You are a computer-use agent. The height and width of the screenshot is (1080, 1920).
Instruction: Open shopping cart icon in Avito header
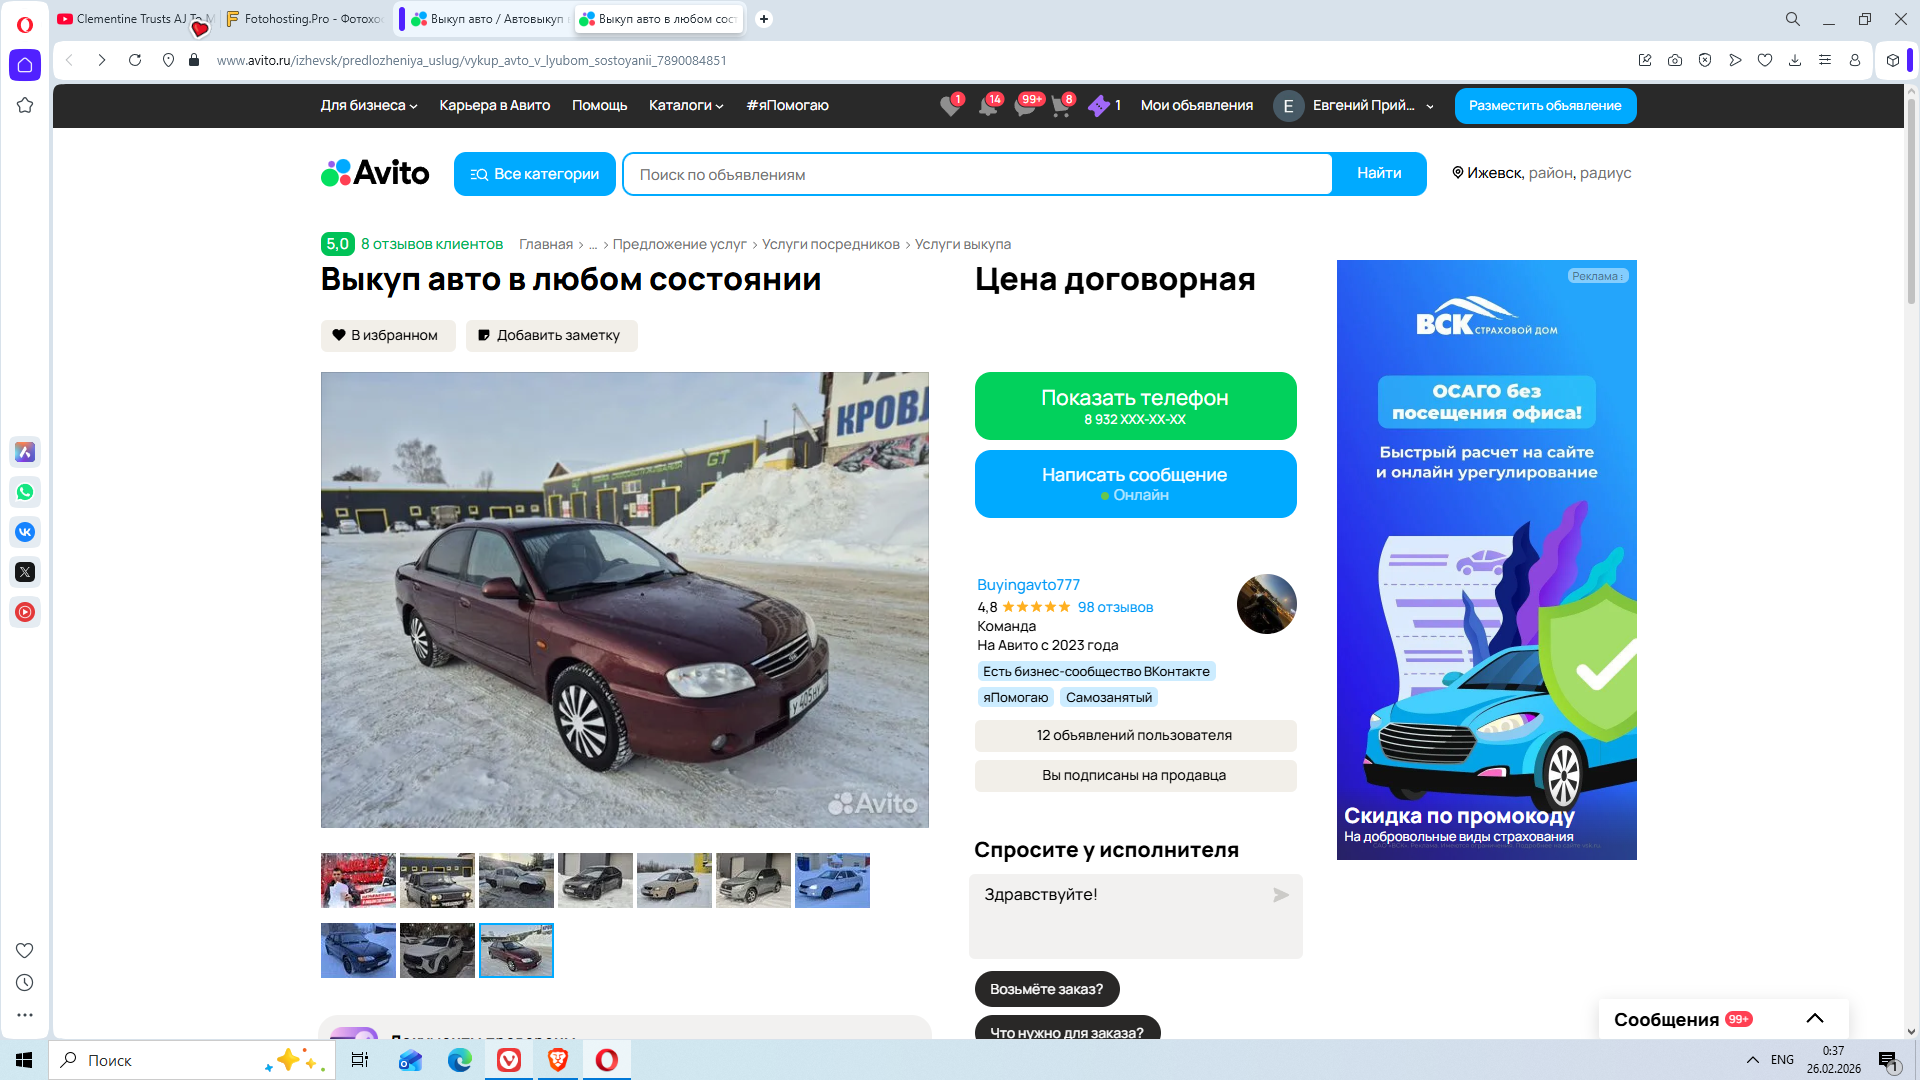click(x=1061, y=106)
